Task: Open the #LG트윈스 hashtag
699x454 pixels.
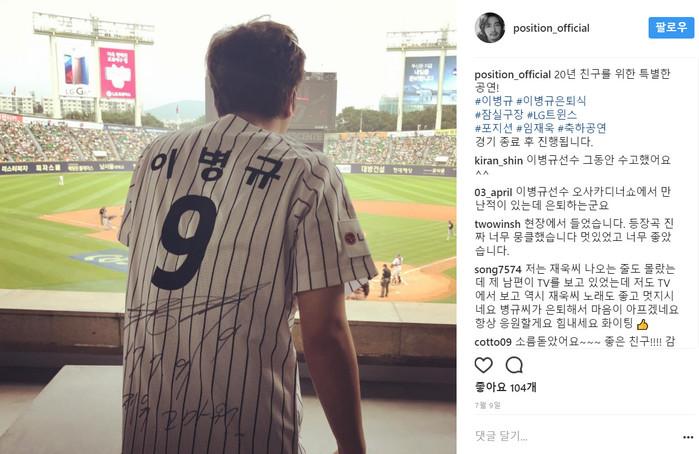Action: (x=552, y=115)
